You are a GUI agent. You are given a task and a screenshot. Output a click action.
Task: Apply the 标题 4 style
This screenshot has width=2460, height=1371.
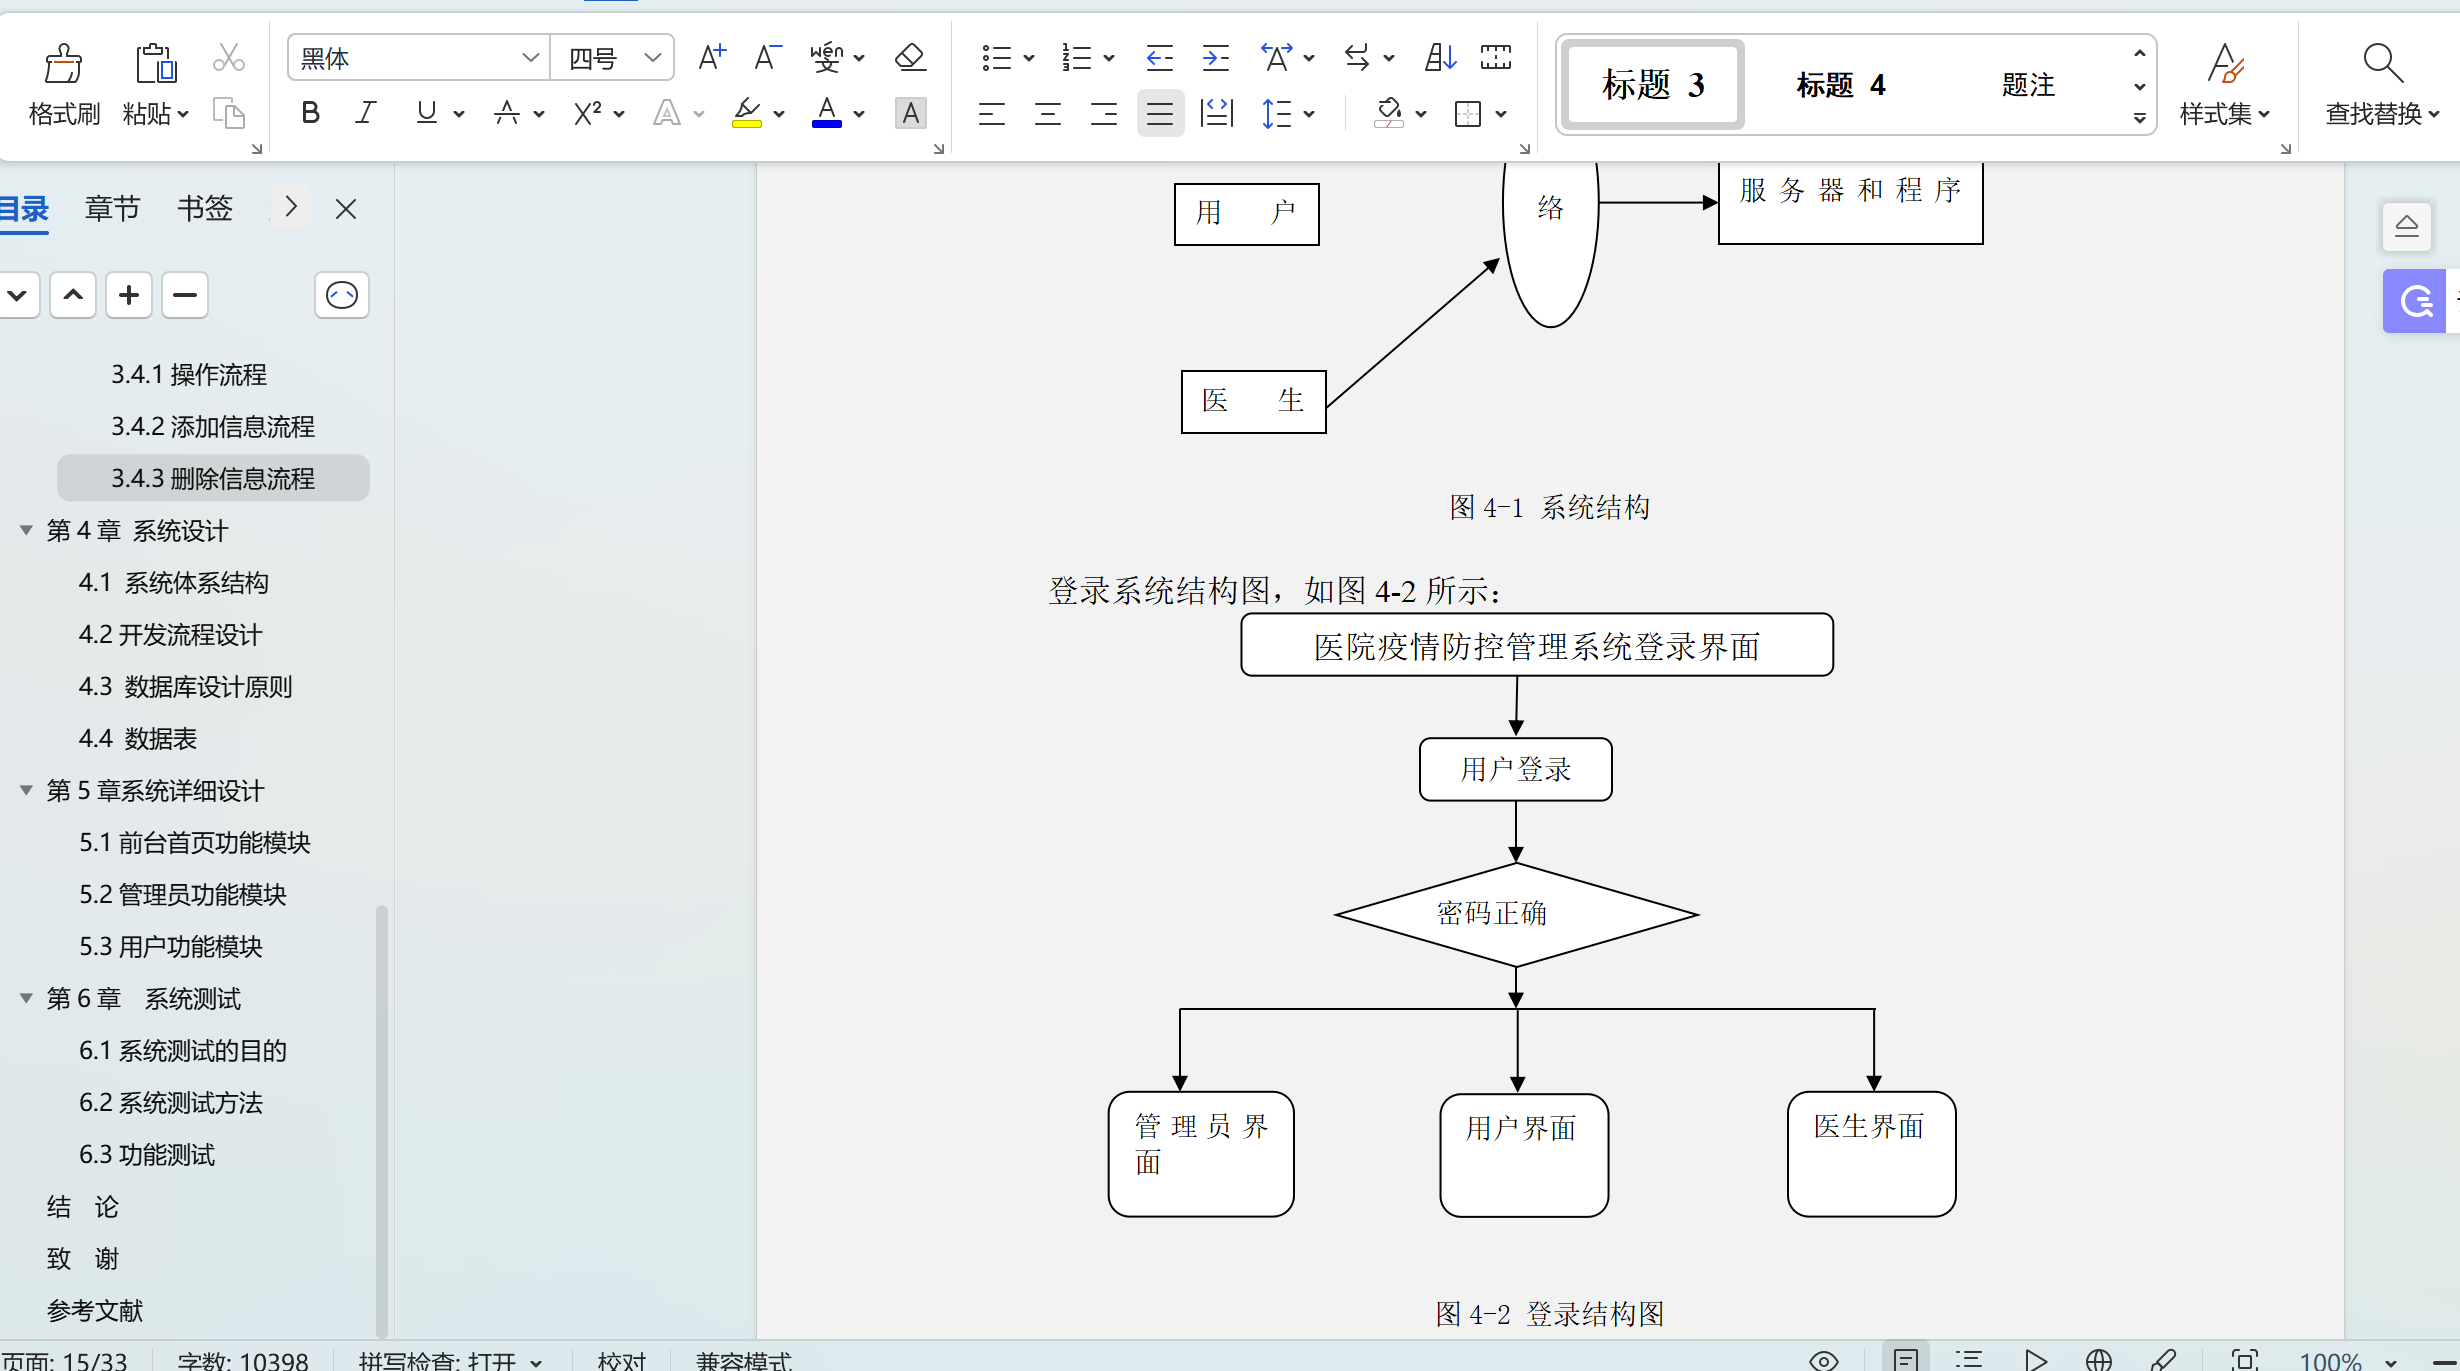[1840, 85]
